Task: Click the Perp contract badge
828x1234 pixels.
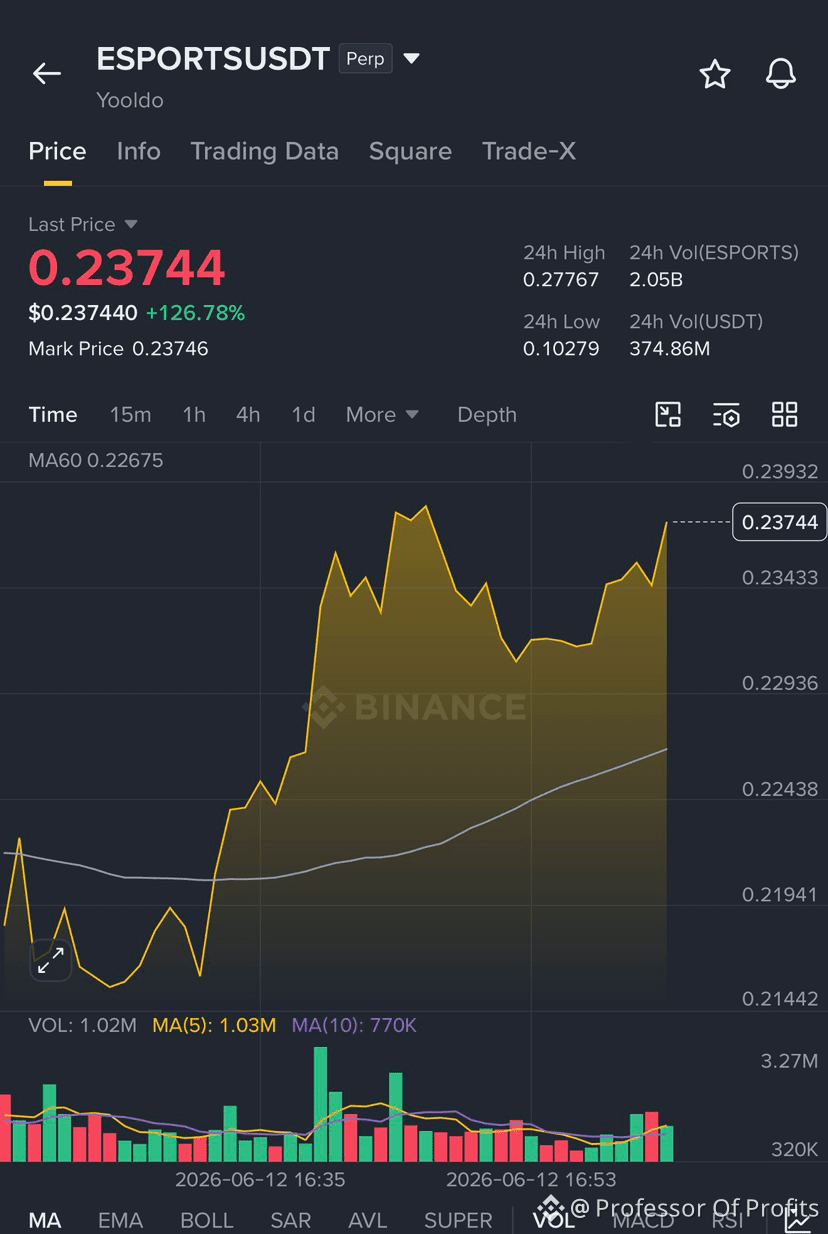Action: pyautogui.click(x=365, y=59)
